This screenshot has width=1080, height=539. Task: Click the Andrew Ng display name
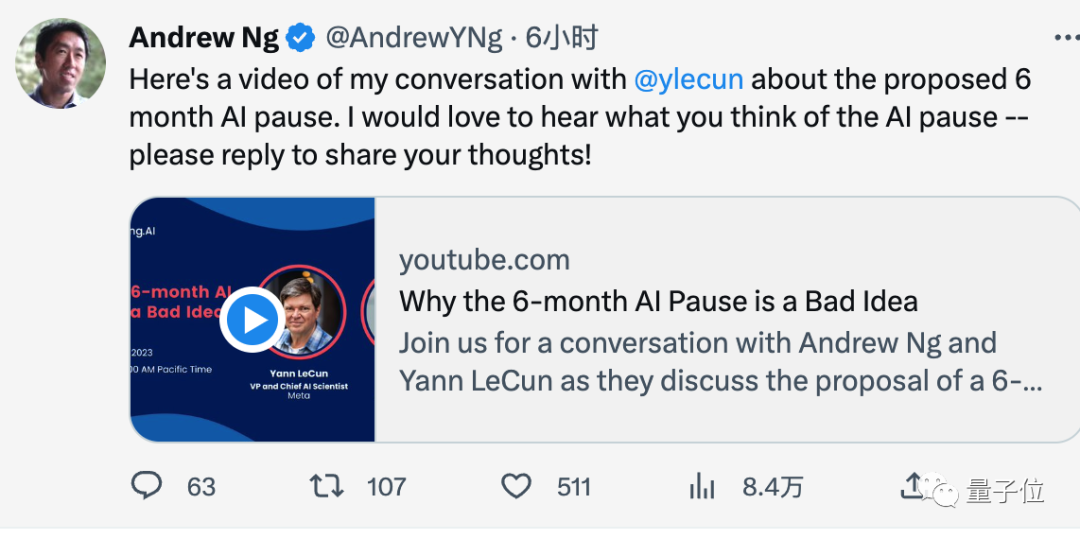(205, 38)
